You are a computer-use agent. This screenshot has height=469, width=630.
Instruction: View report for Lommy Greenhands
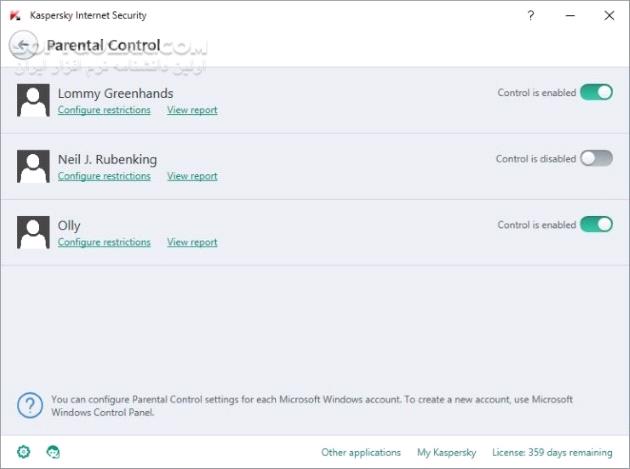click(192, 110)
